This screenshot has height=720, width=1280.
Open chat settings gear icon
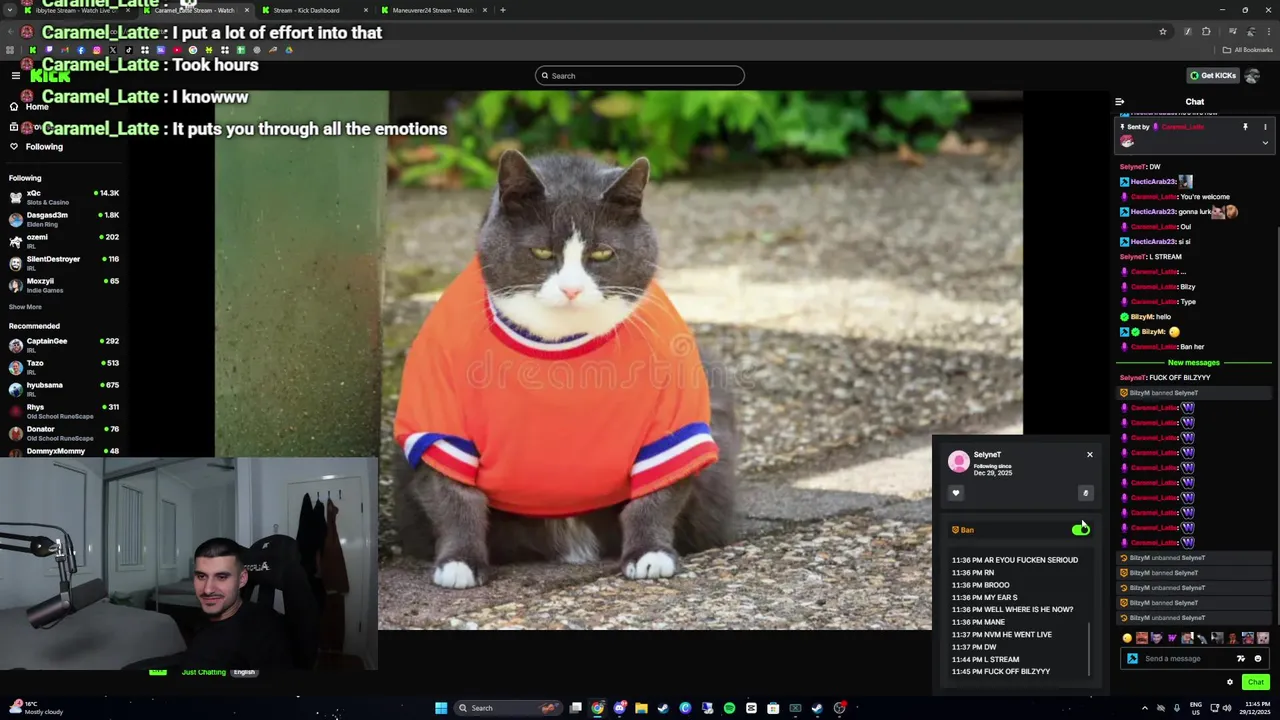coord(1230,682)
